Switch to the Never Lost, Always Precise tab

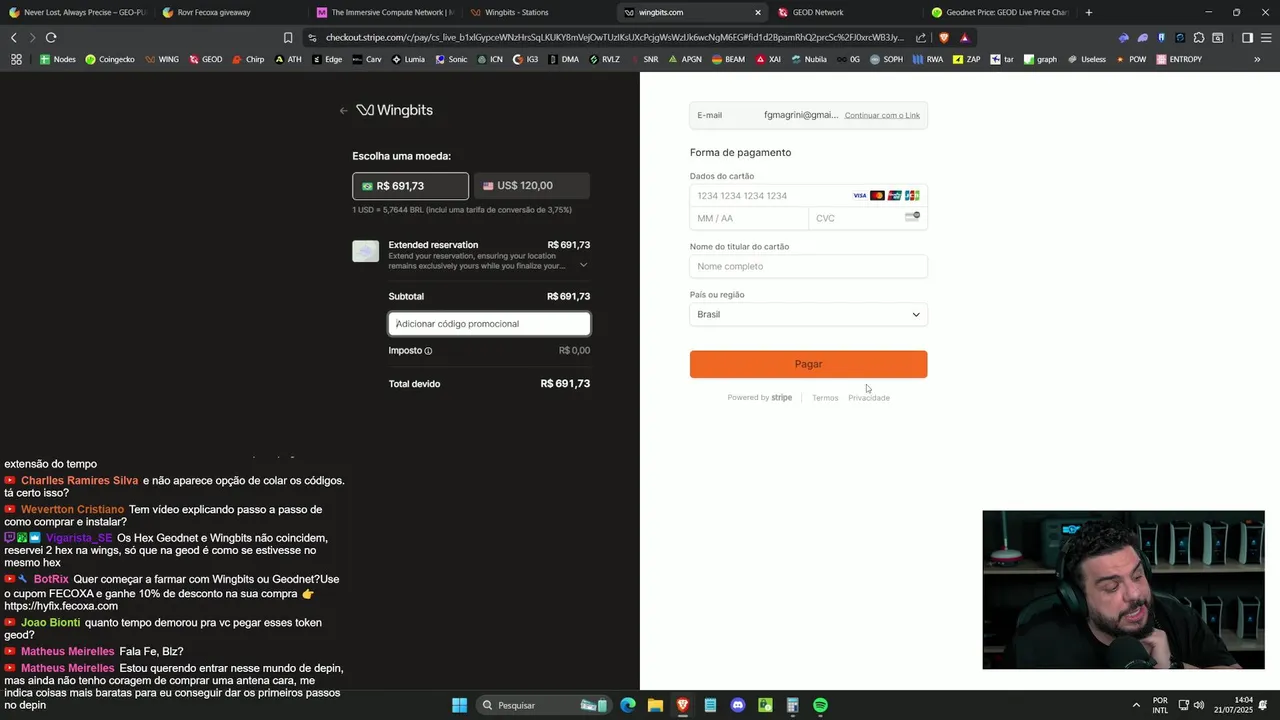[77, 12]
